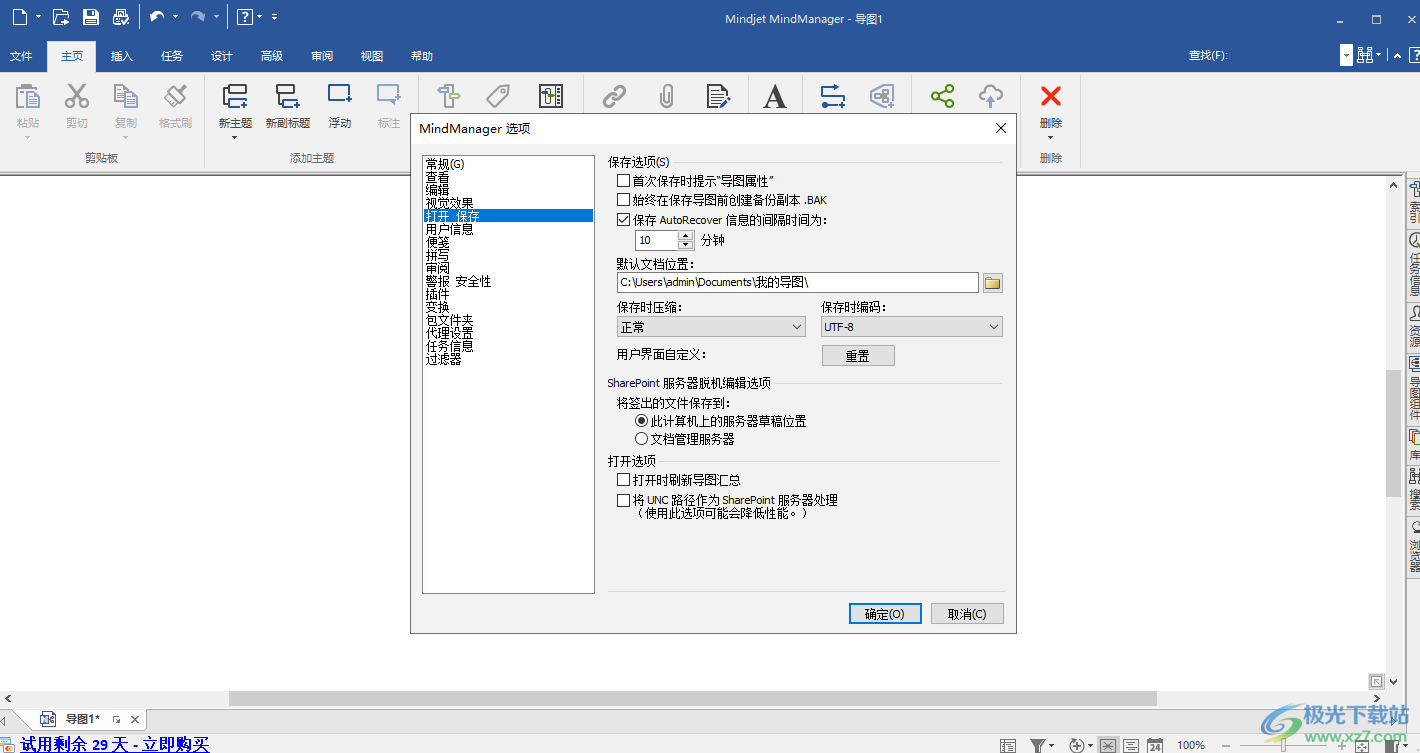Image resolution: width=1420 pixels, height=753 pixels.
Task: Click the zoom in plus button
Action: (x=1342, y=745)
